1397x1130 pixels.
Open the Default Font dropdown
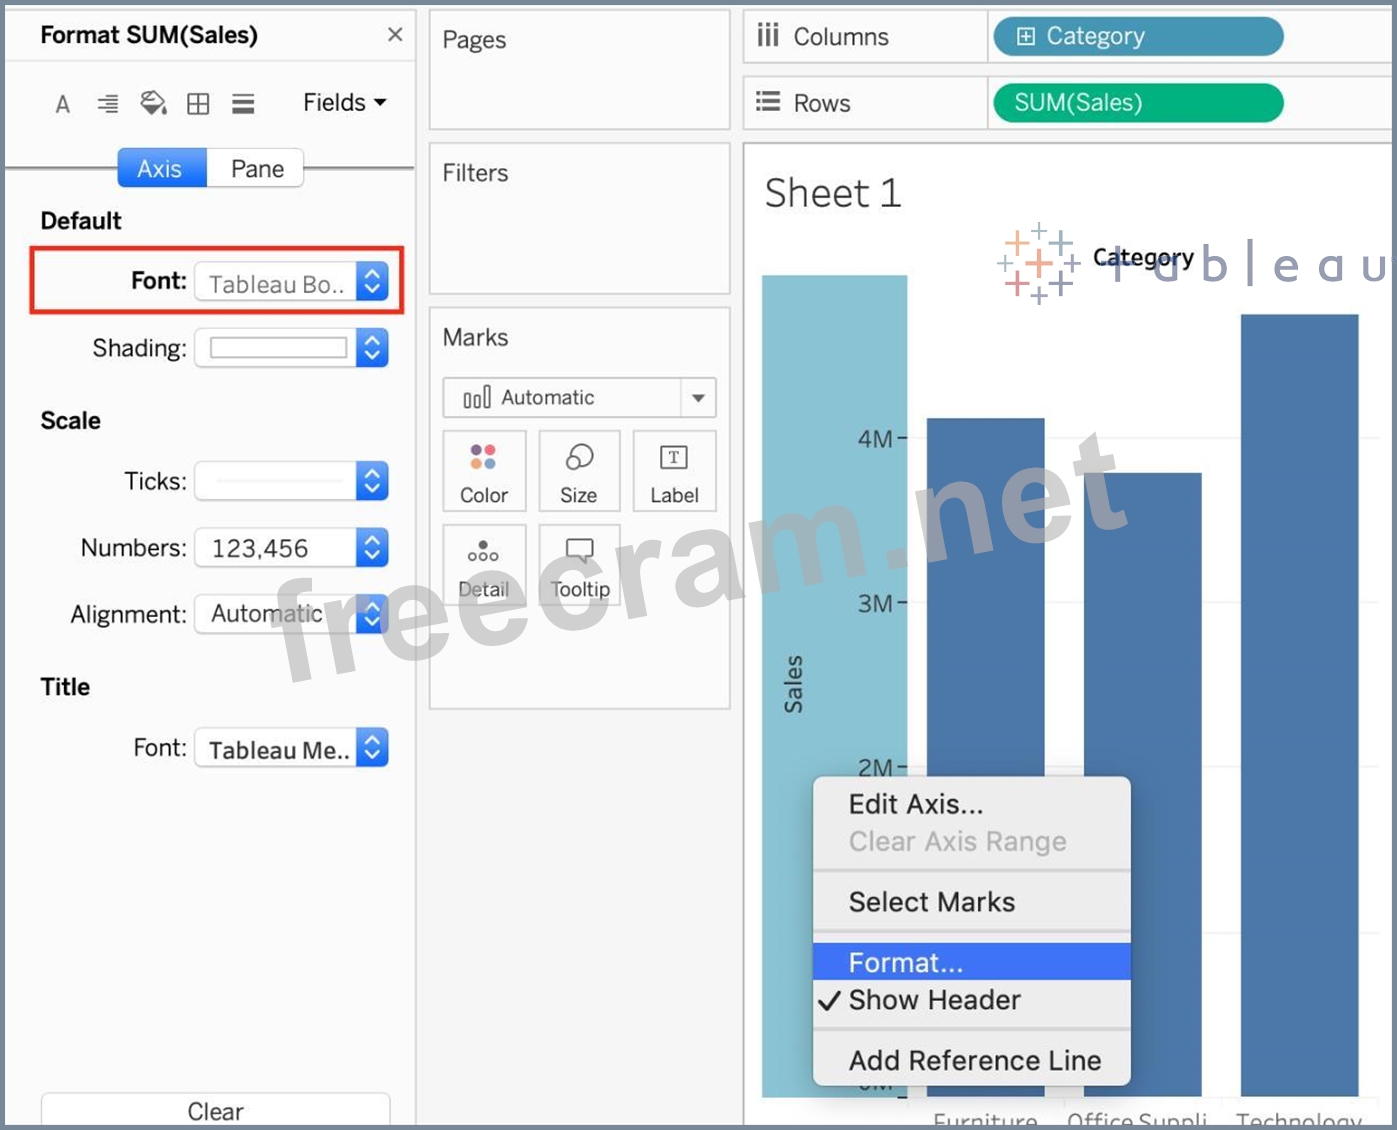[291, 283]
